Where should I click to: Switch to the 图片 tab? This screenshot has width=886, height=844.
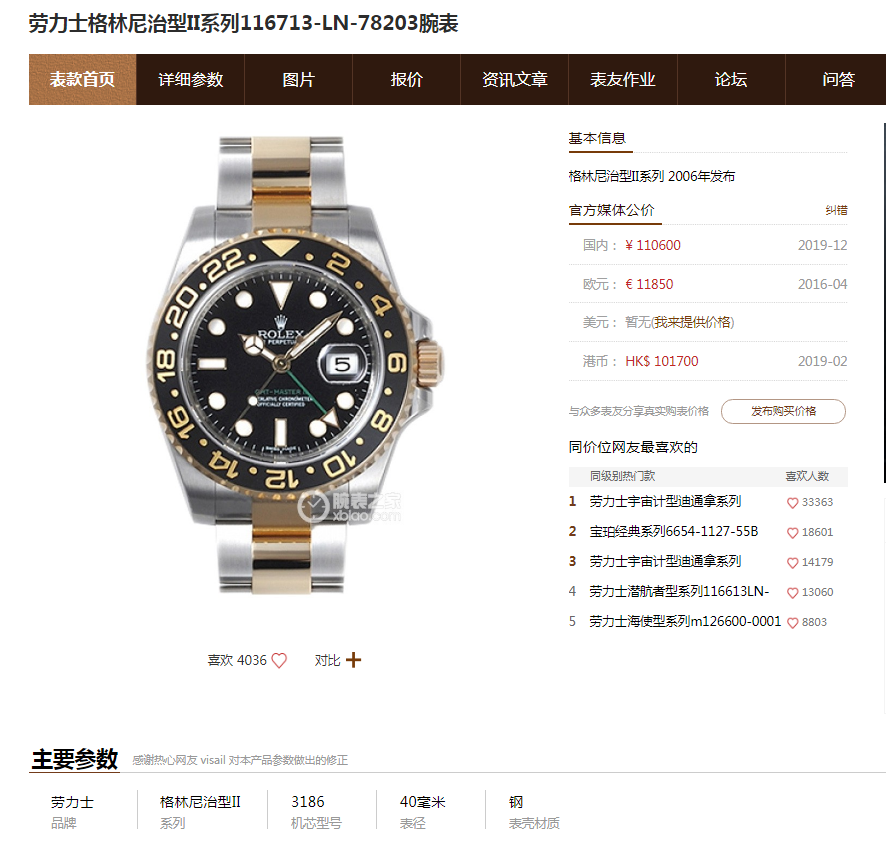coord(298,80)
